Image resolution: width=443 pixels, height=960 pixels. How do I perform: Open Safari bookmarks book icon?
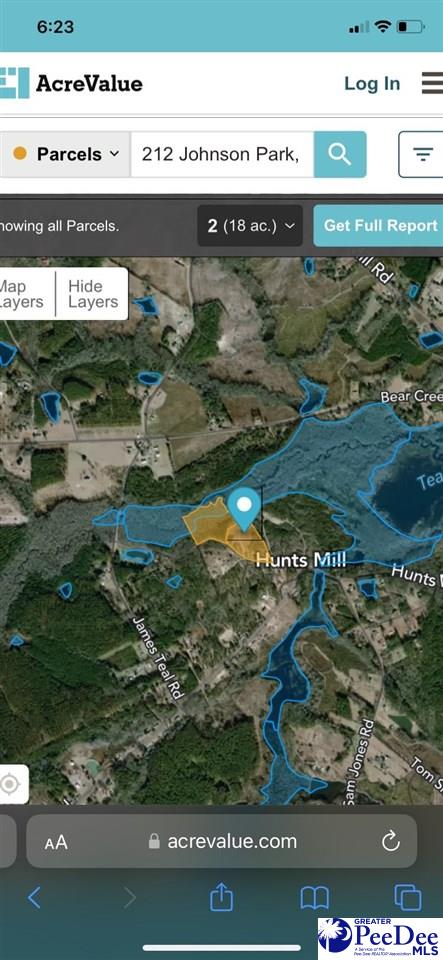(x=315, y=898)
